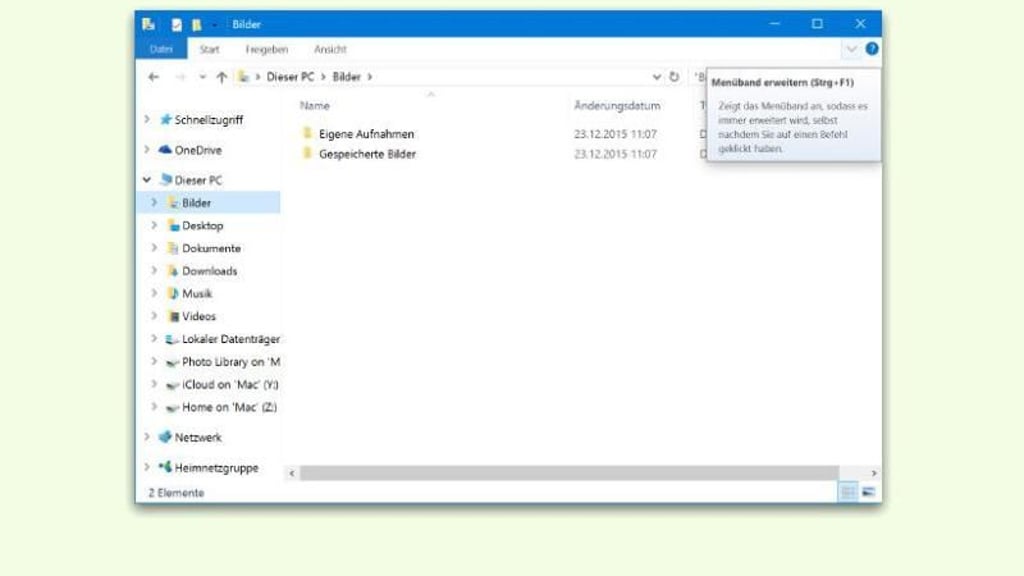
Task: Switch to details view from the status bar
Action: [846, 491]
